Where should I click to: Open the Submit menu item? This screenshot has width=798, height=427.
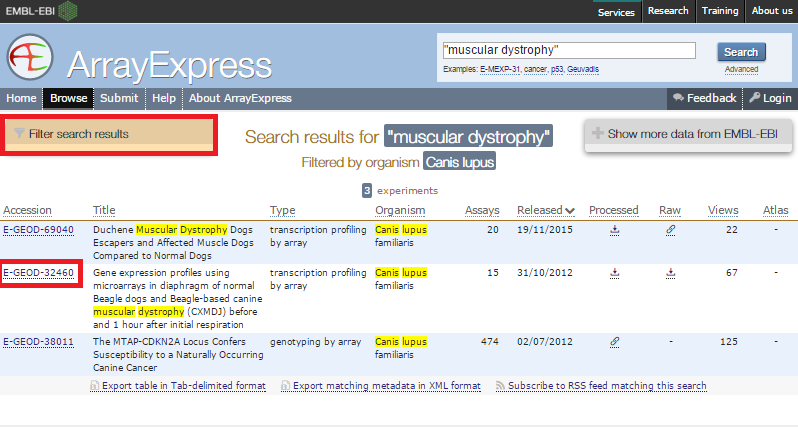(x=119, y=98)
